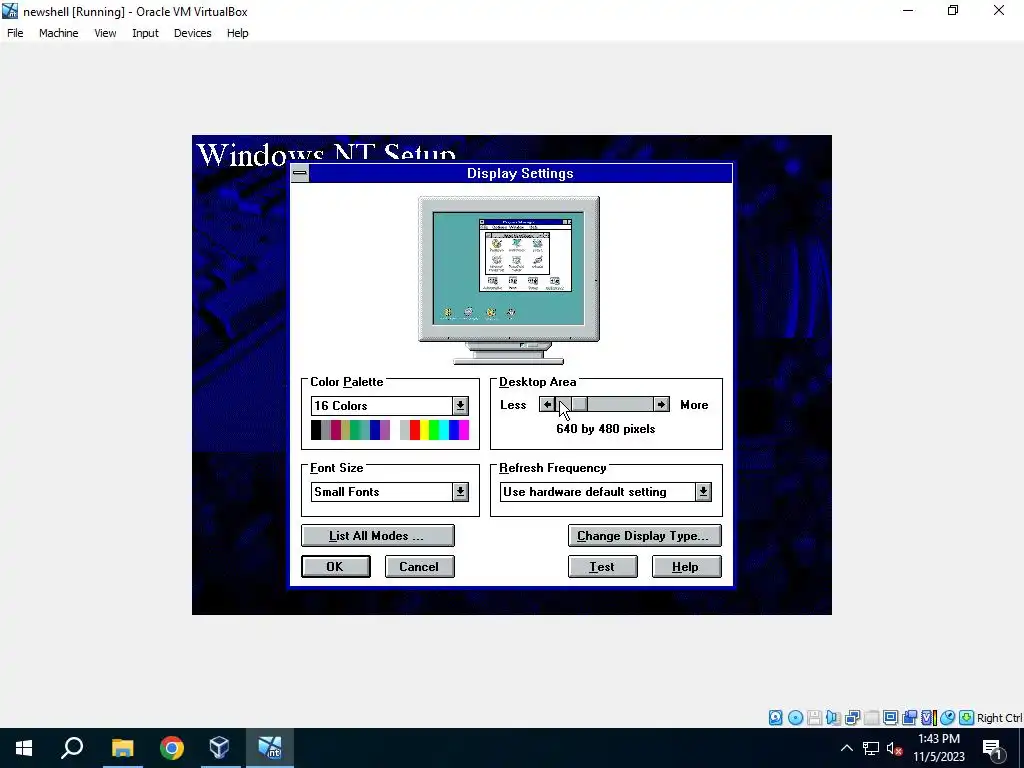Open Help for Display Settings

click(686, 567)
